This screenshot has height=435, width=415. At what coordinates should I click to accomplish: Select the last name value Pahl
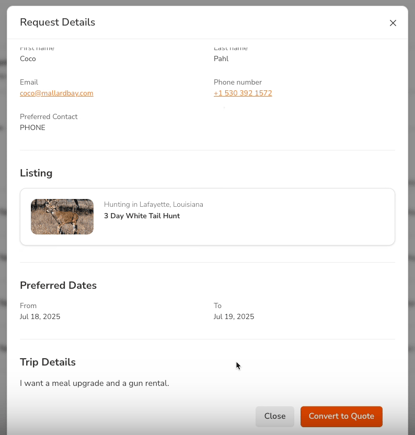221,59
